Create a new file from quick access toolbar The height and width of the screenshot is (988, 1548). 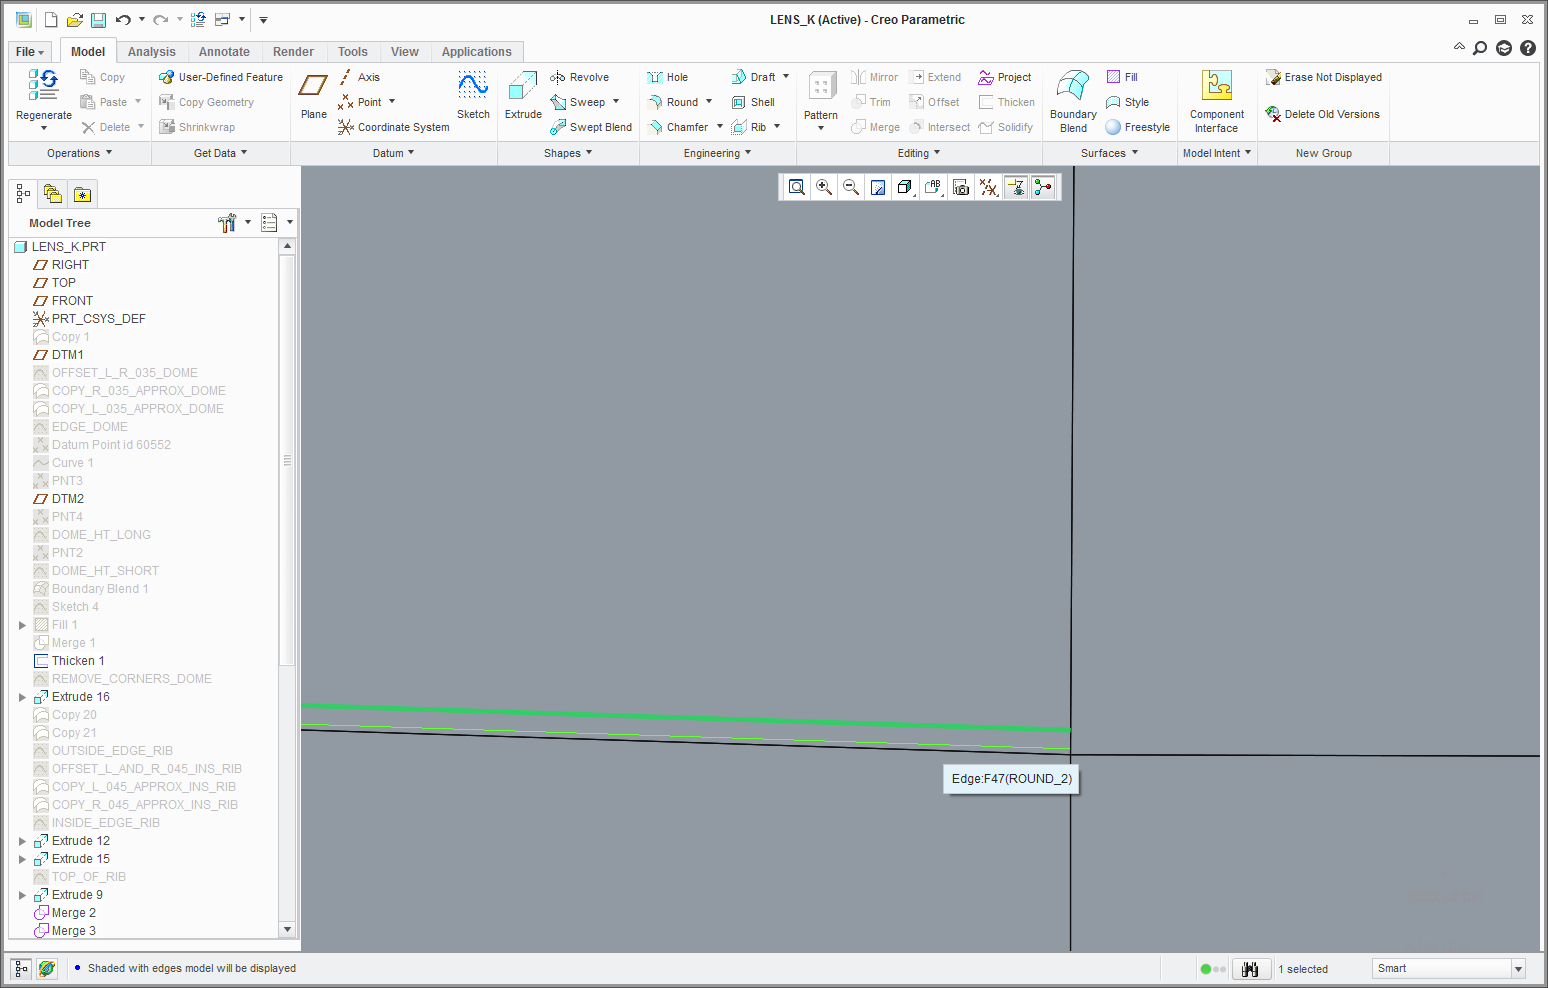[51, 20]
